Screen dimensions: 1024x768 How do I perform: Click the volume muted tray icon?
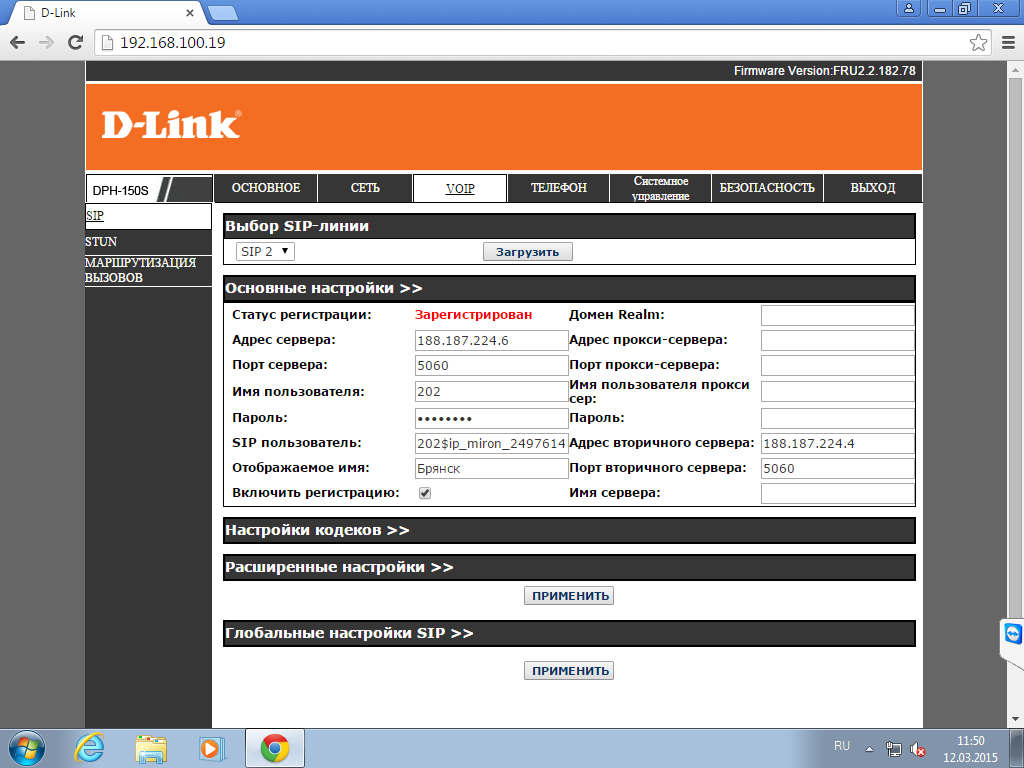click(918, 749)
